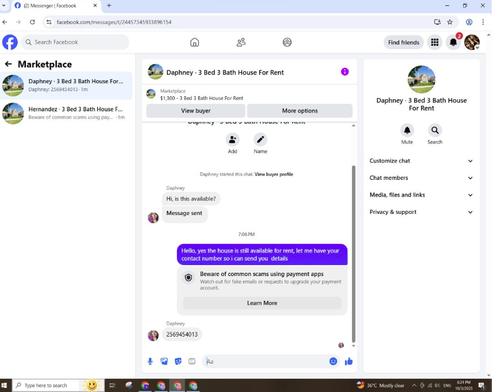The width and height of the screenshot is (500, 392).
Task: Click the Find friends button
Action: (403, 42)
